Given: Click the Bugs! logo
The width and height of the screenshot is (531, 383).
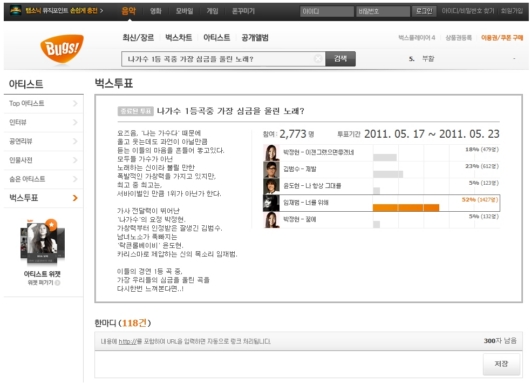Looking at the screenshot, I should pos(62,48).
